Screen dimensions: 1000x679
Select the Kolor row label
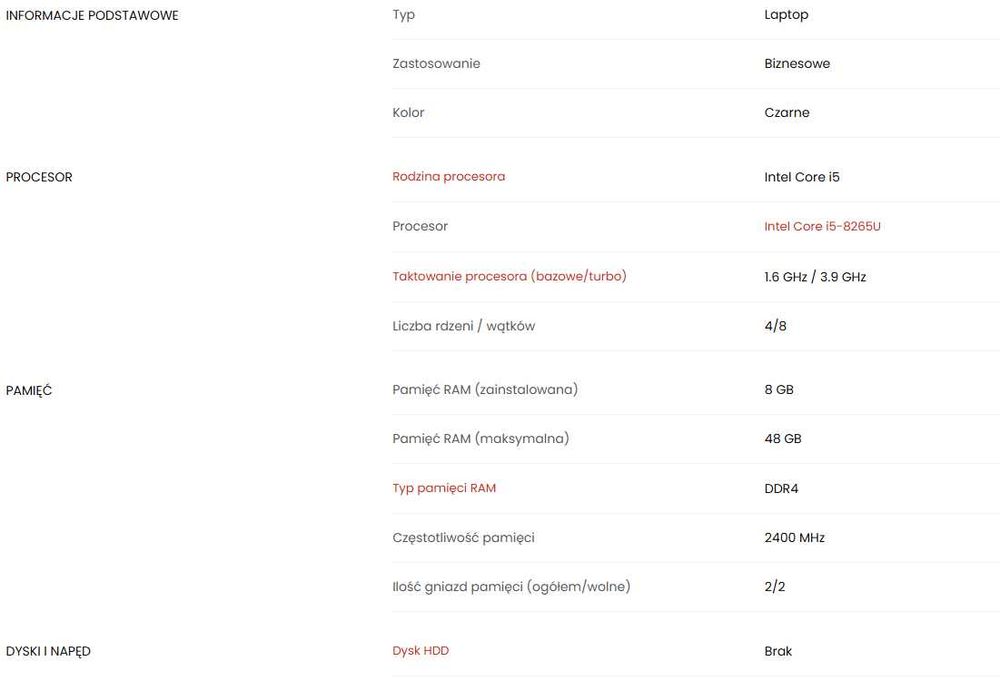[x=408, y=113]
